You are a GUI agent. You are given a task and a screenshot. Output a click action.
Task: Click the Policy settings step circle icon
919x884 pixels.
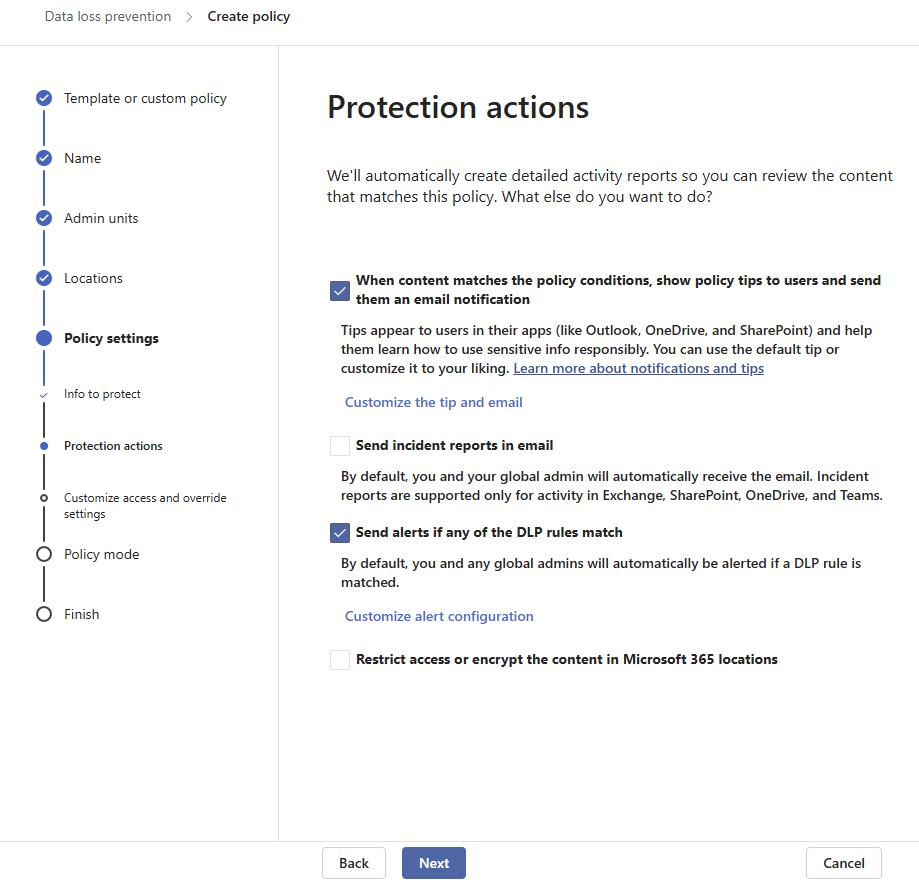pyautogui.click(x=44, y=338)
